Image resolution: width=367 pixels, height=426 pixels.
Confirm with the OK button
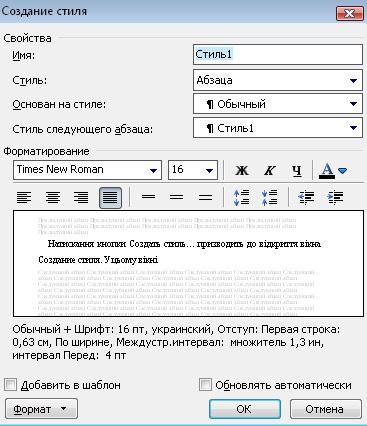245,409
